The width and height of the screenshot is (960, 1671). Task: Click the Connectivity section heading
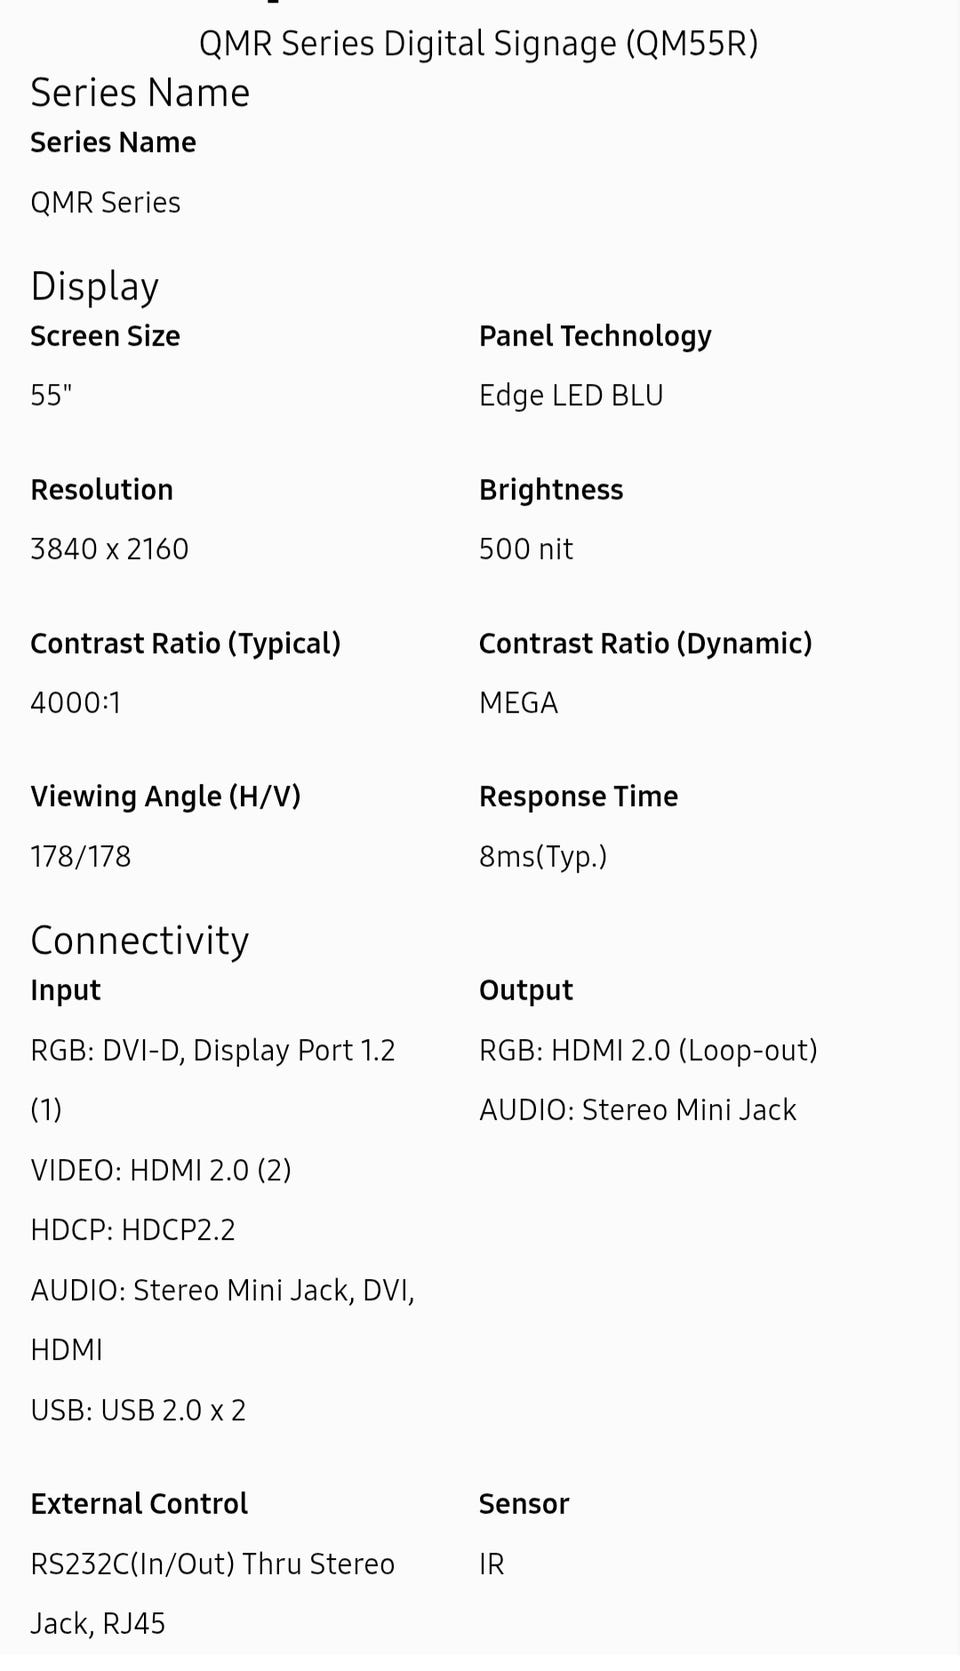pyautogui.click(x=140, y=940)
